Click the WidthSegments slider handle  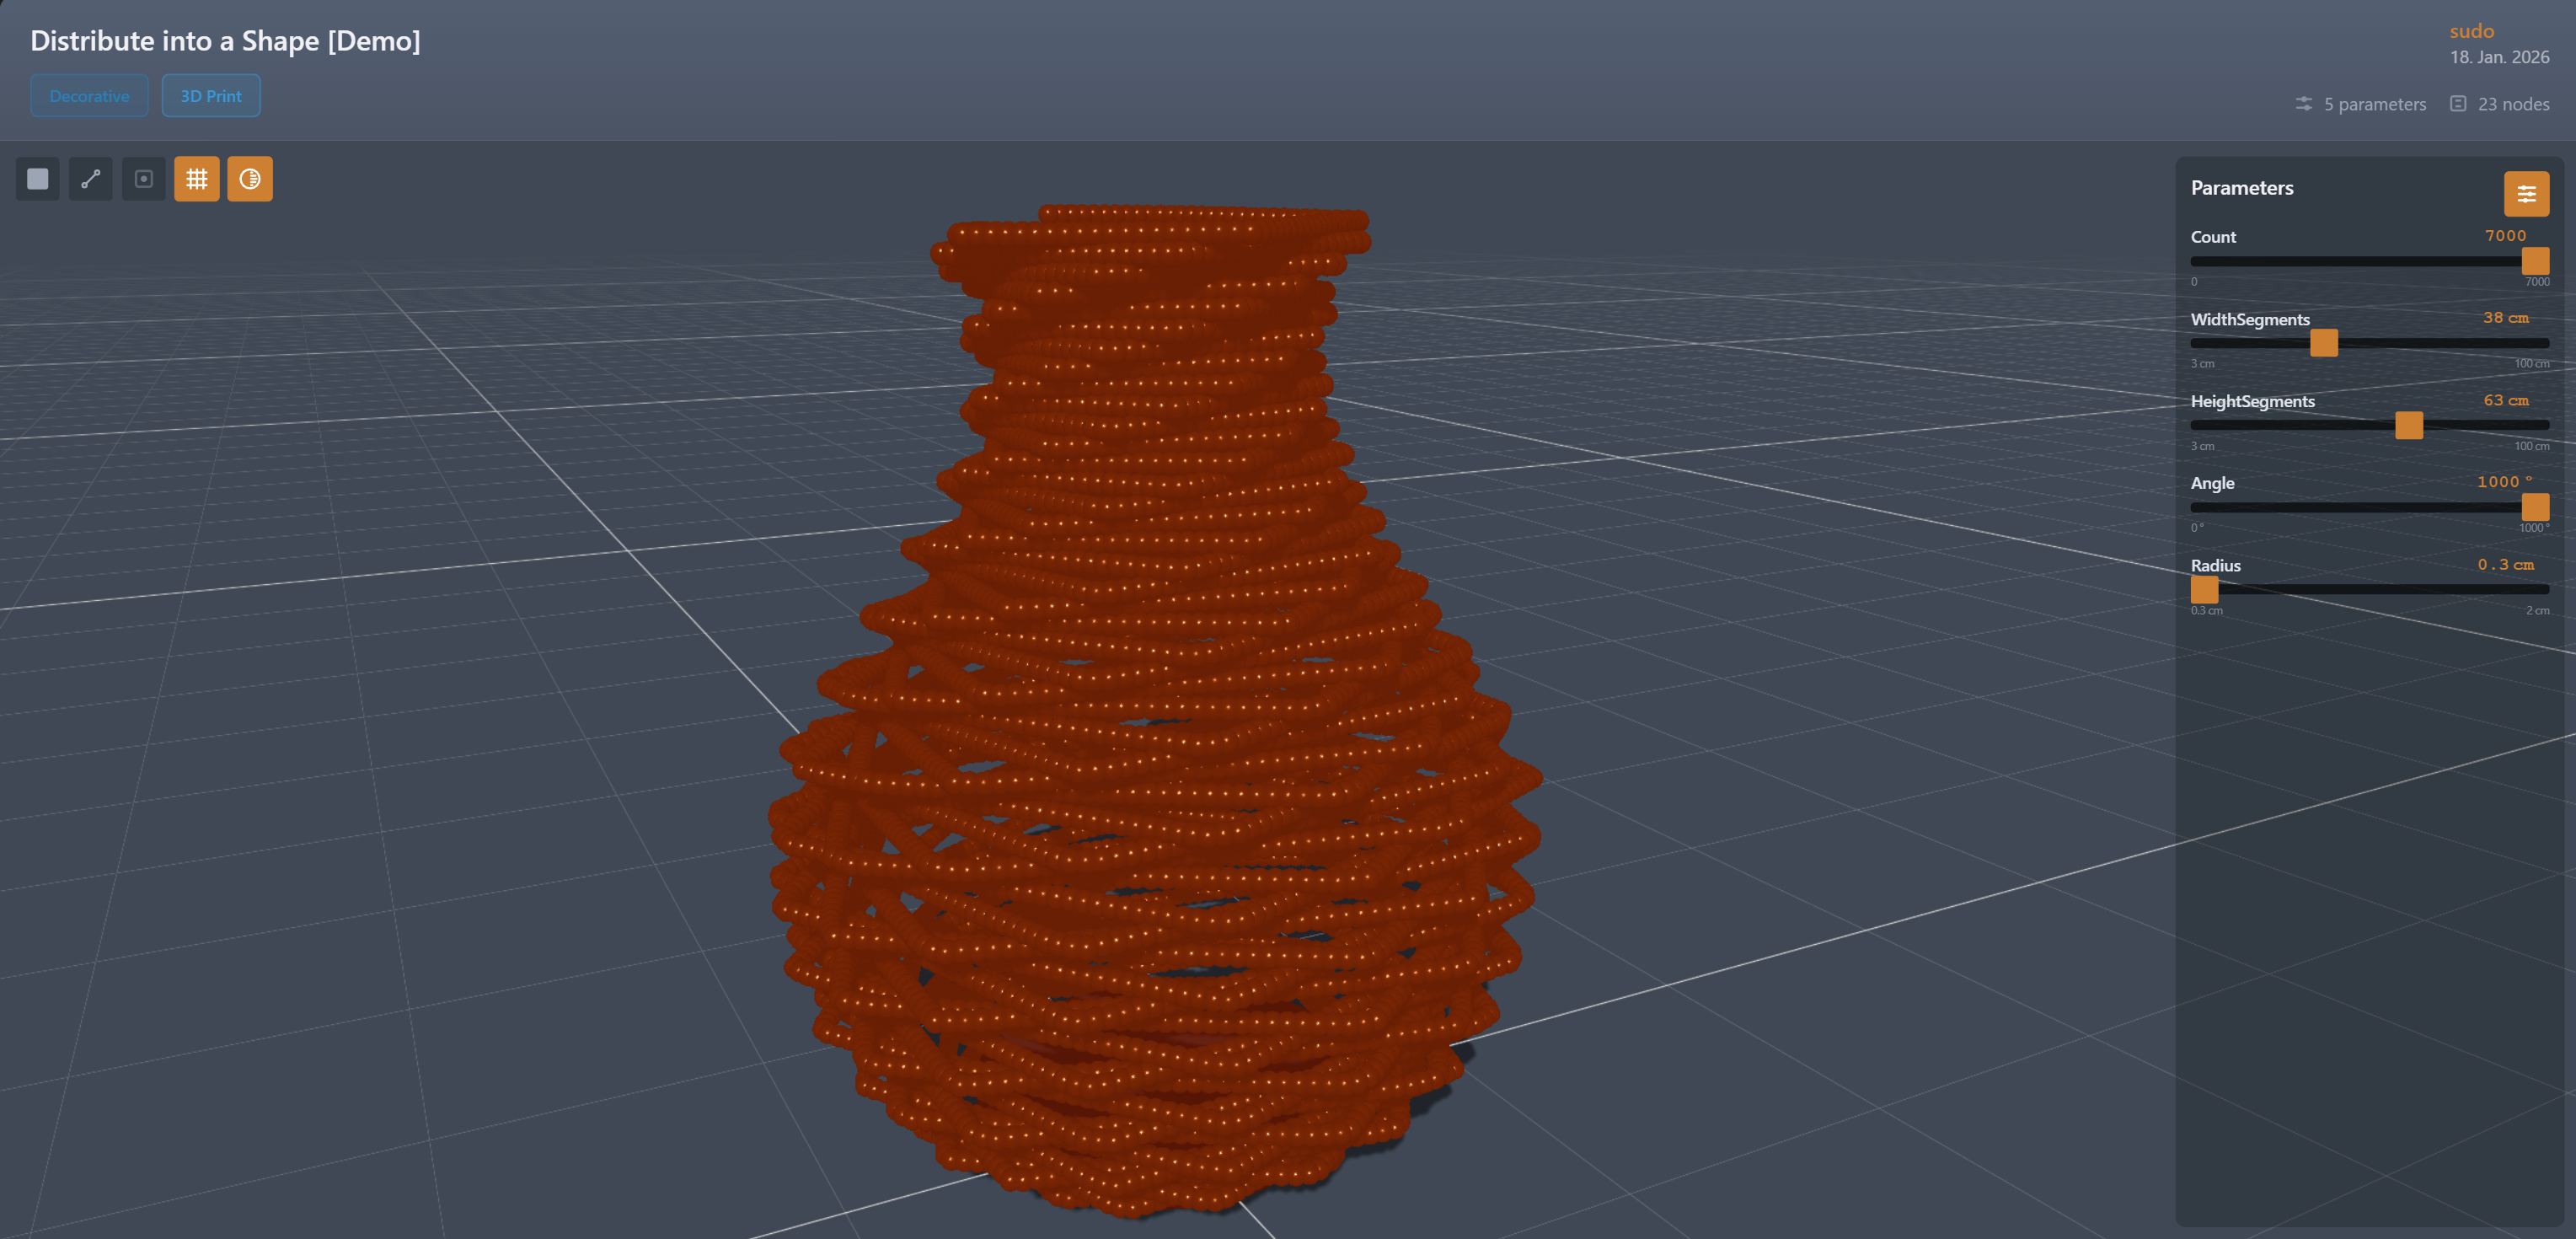[2324, 343]
